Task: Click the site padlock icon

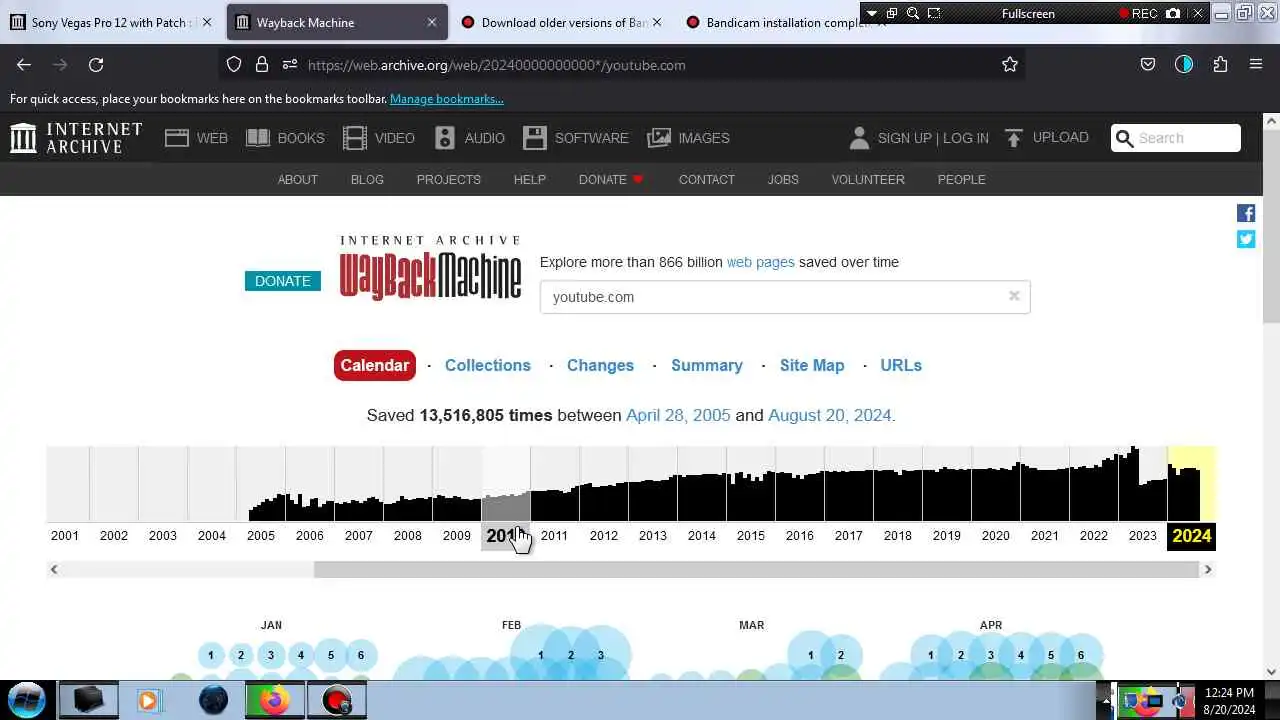Action: (262, 65)
